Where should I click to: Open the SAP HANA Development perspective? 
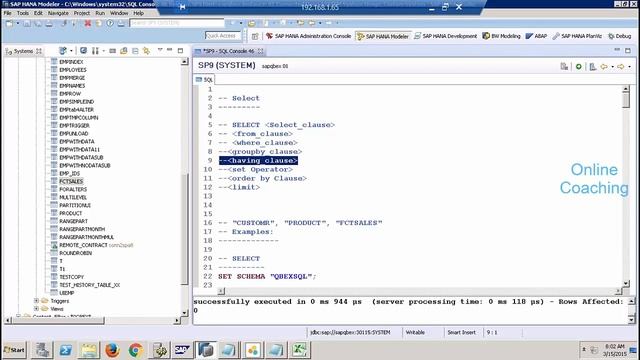pos(445,36)
